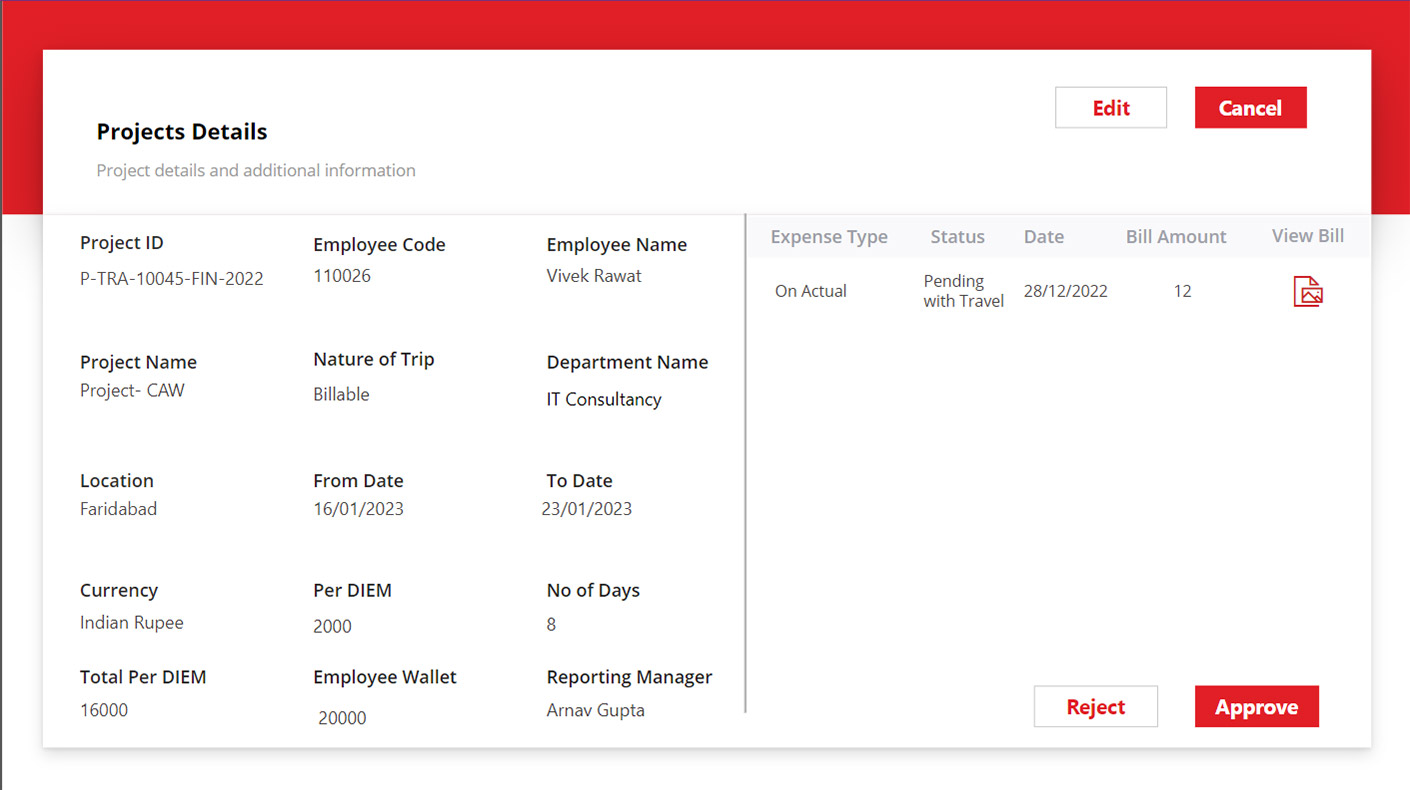This screenshot has width=1410, height=790.
Task: Click the Location label
Action: (x=116, y=481)
